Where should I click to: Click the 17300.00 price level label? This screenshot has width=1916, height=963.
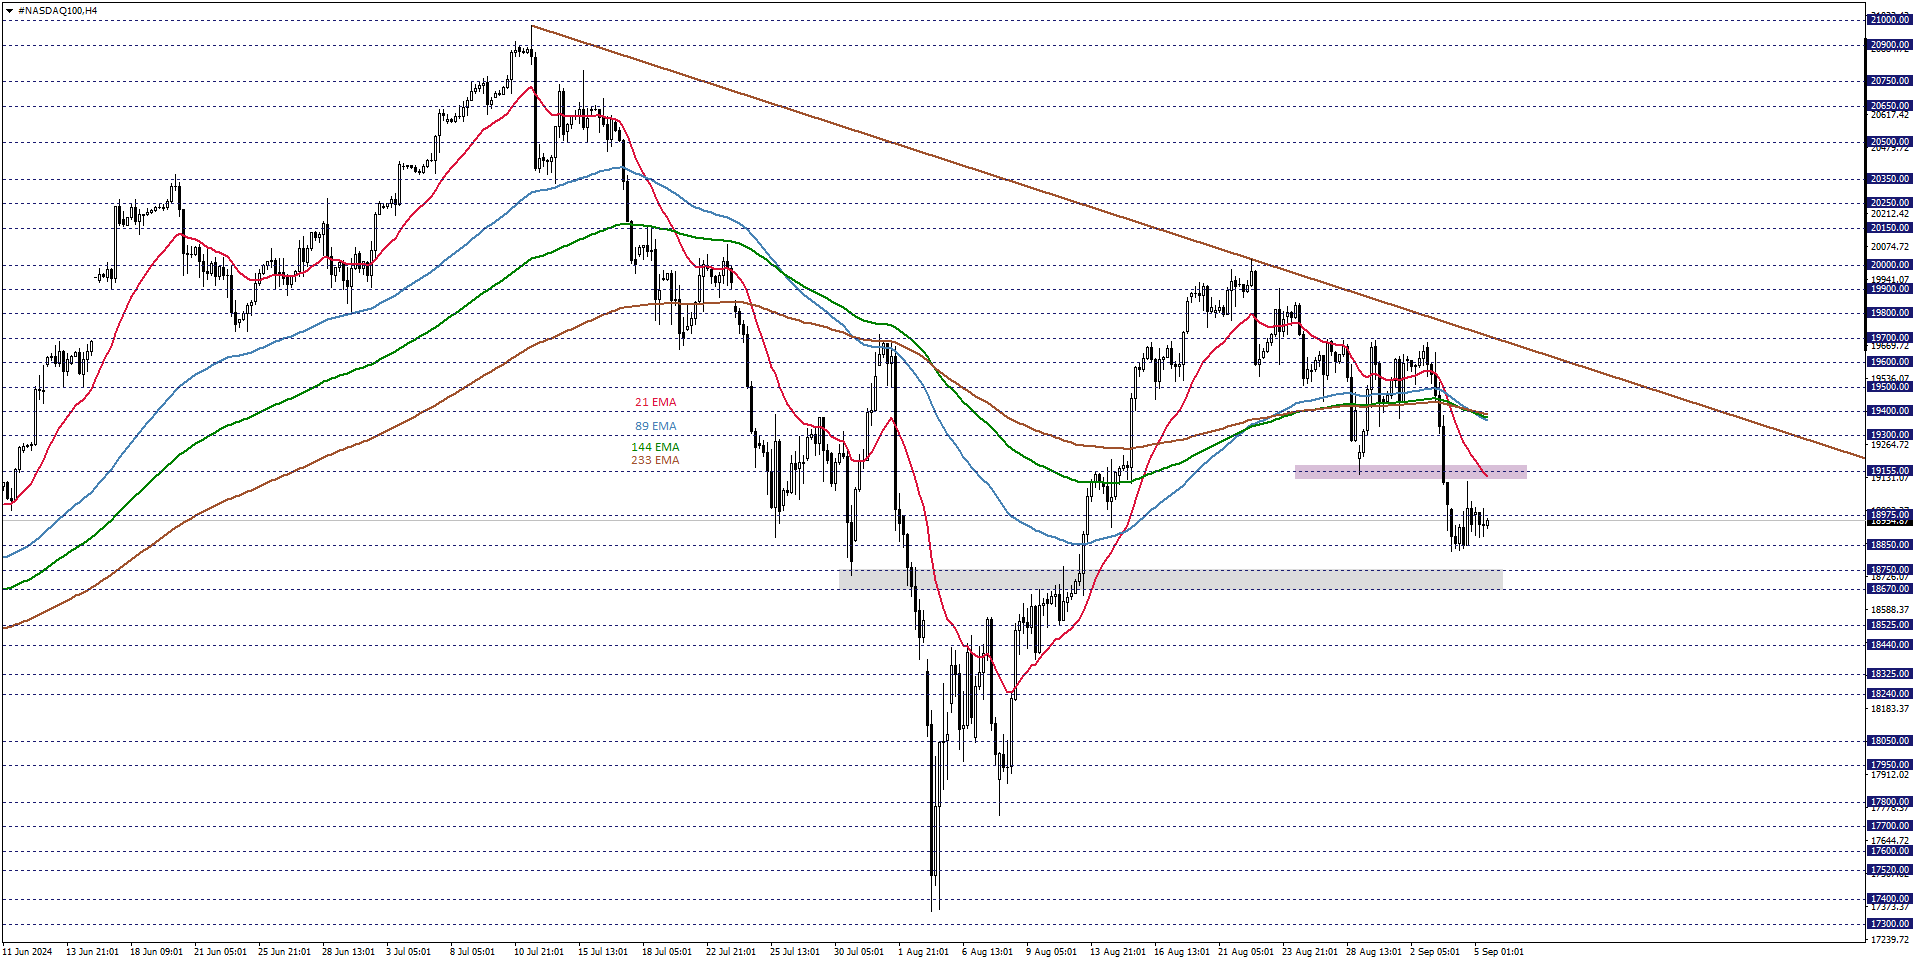[x=1889, y=924]
